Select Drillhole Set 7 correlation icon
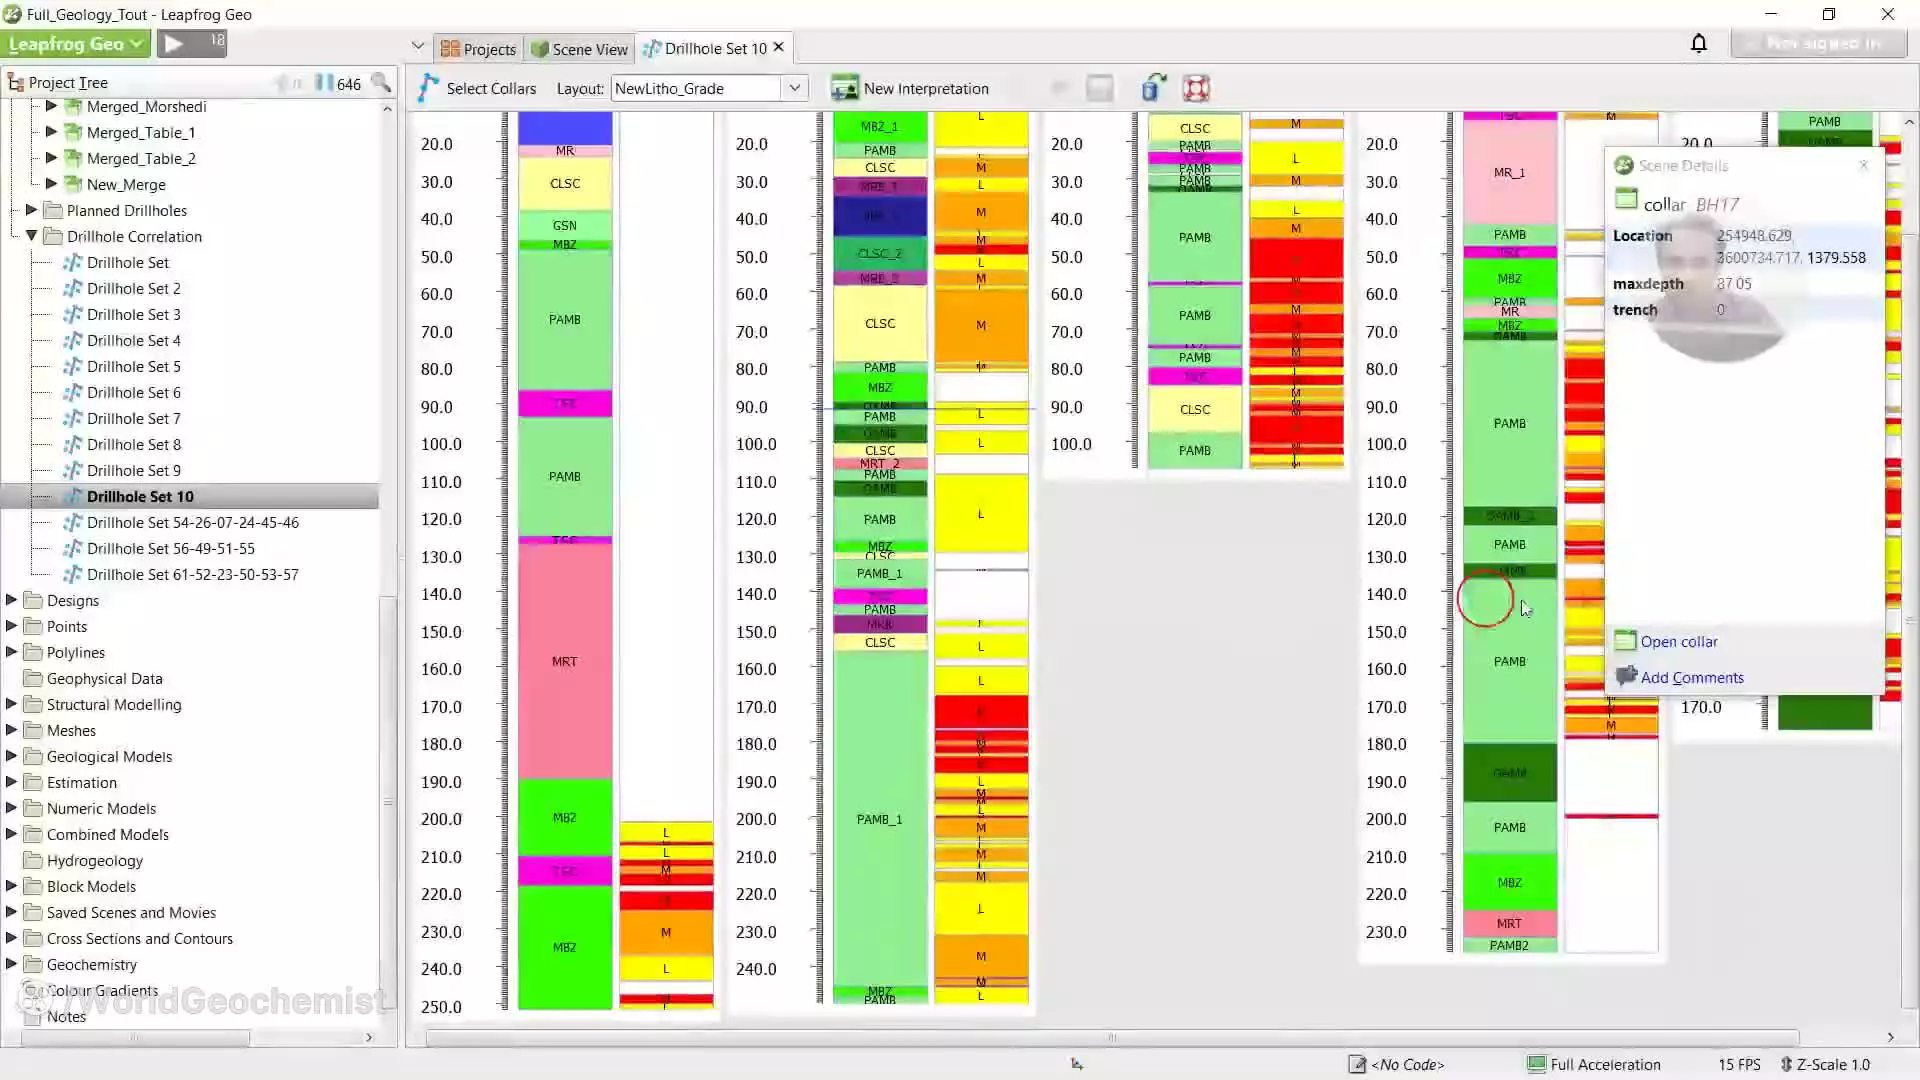The height and width of the screenshot is (1080, 1920). (72, 418)
